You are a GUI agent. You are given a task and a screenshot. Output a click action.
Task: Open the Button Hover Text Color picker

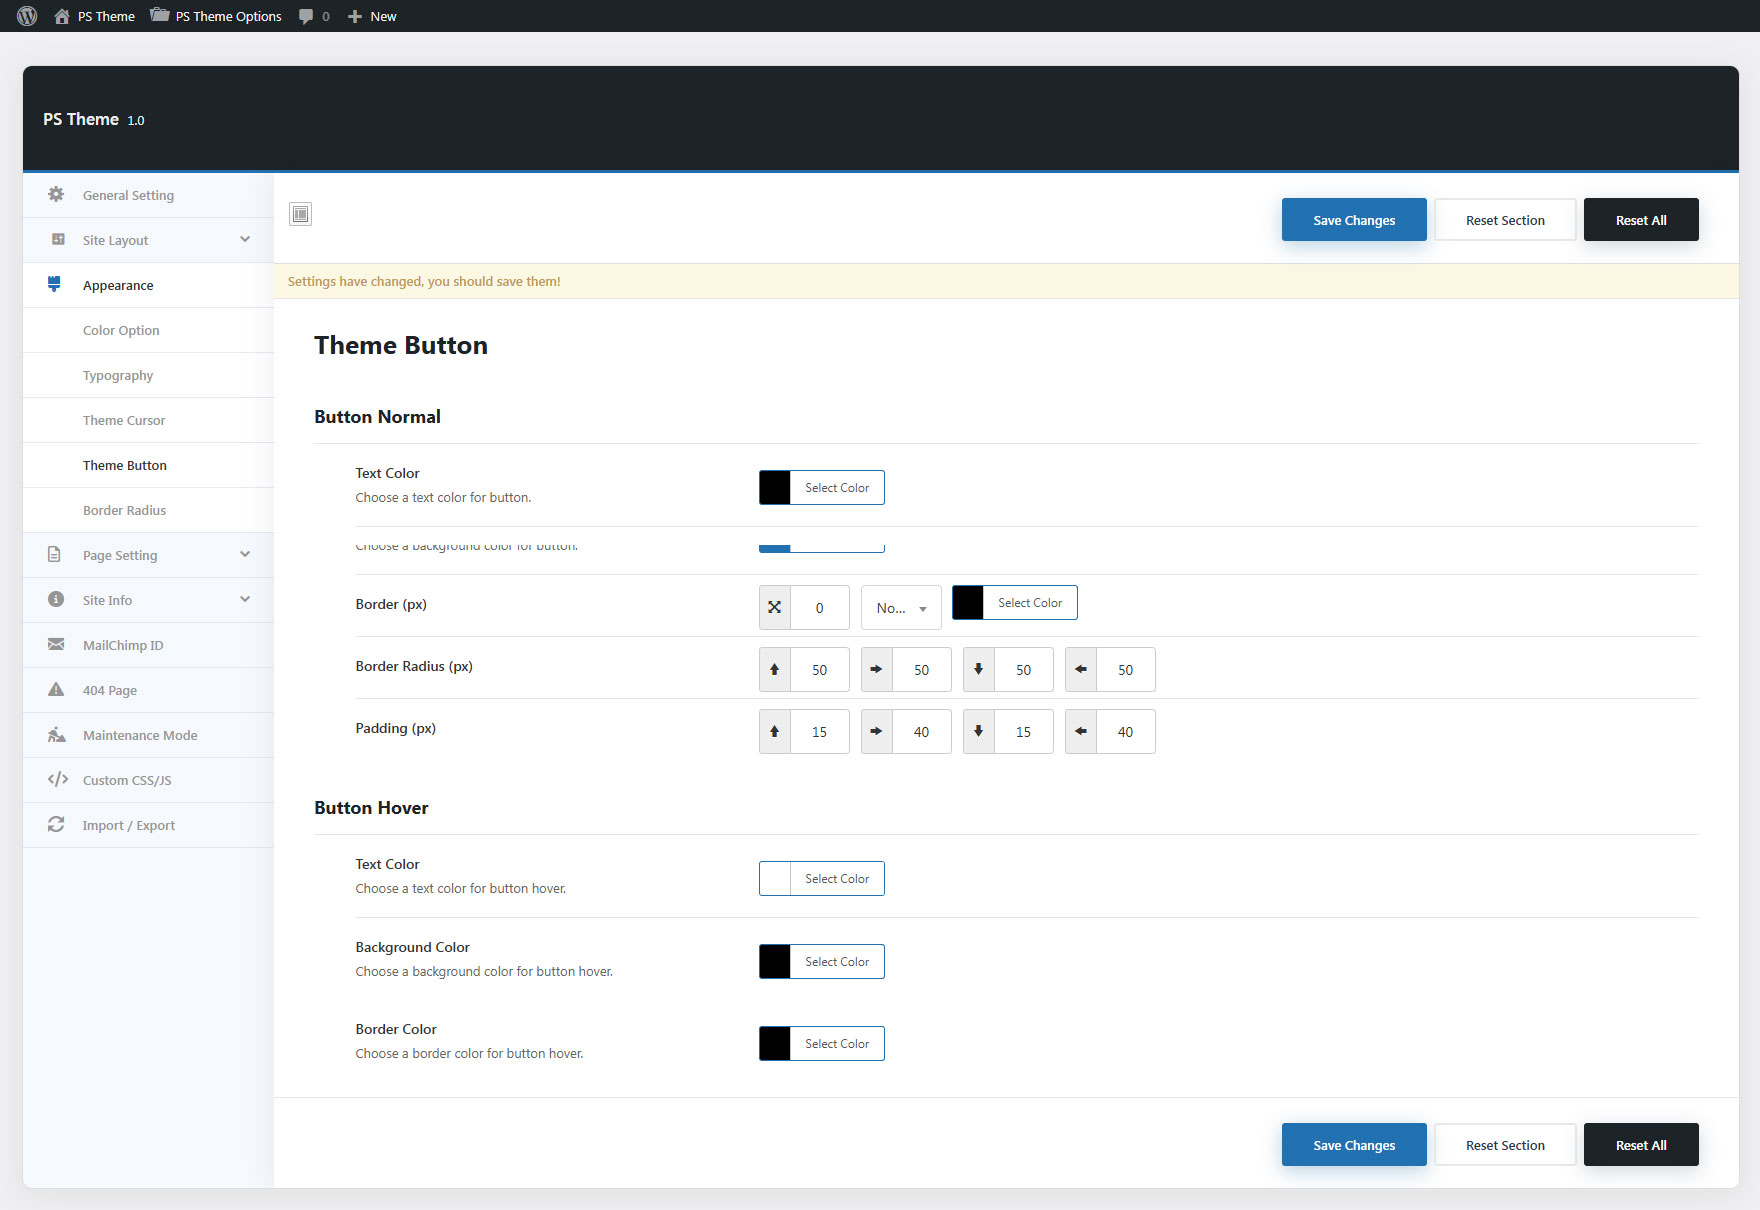point(821,879)
